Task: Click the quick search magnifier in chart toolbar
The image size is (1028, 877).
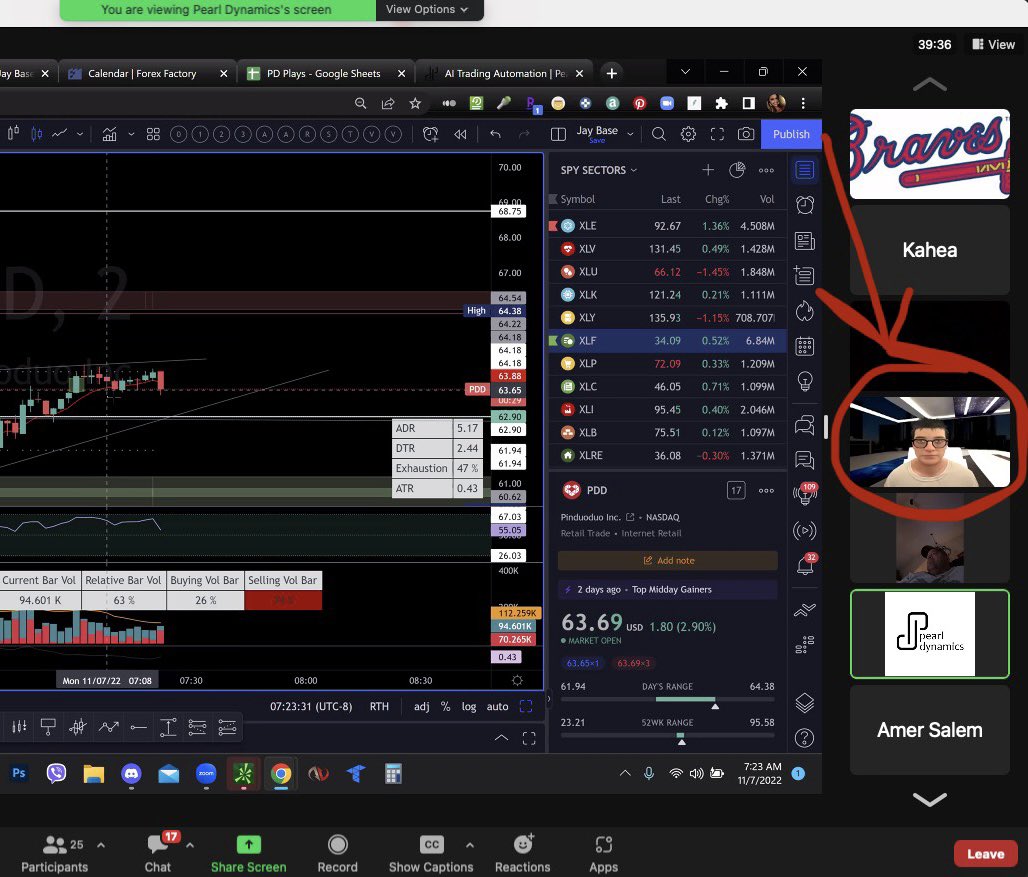Action: point(659,134)
